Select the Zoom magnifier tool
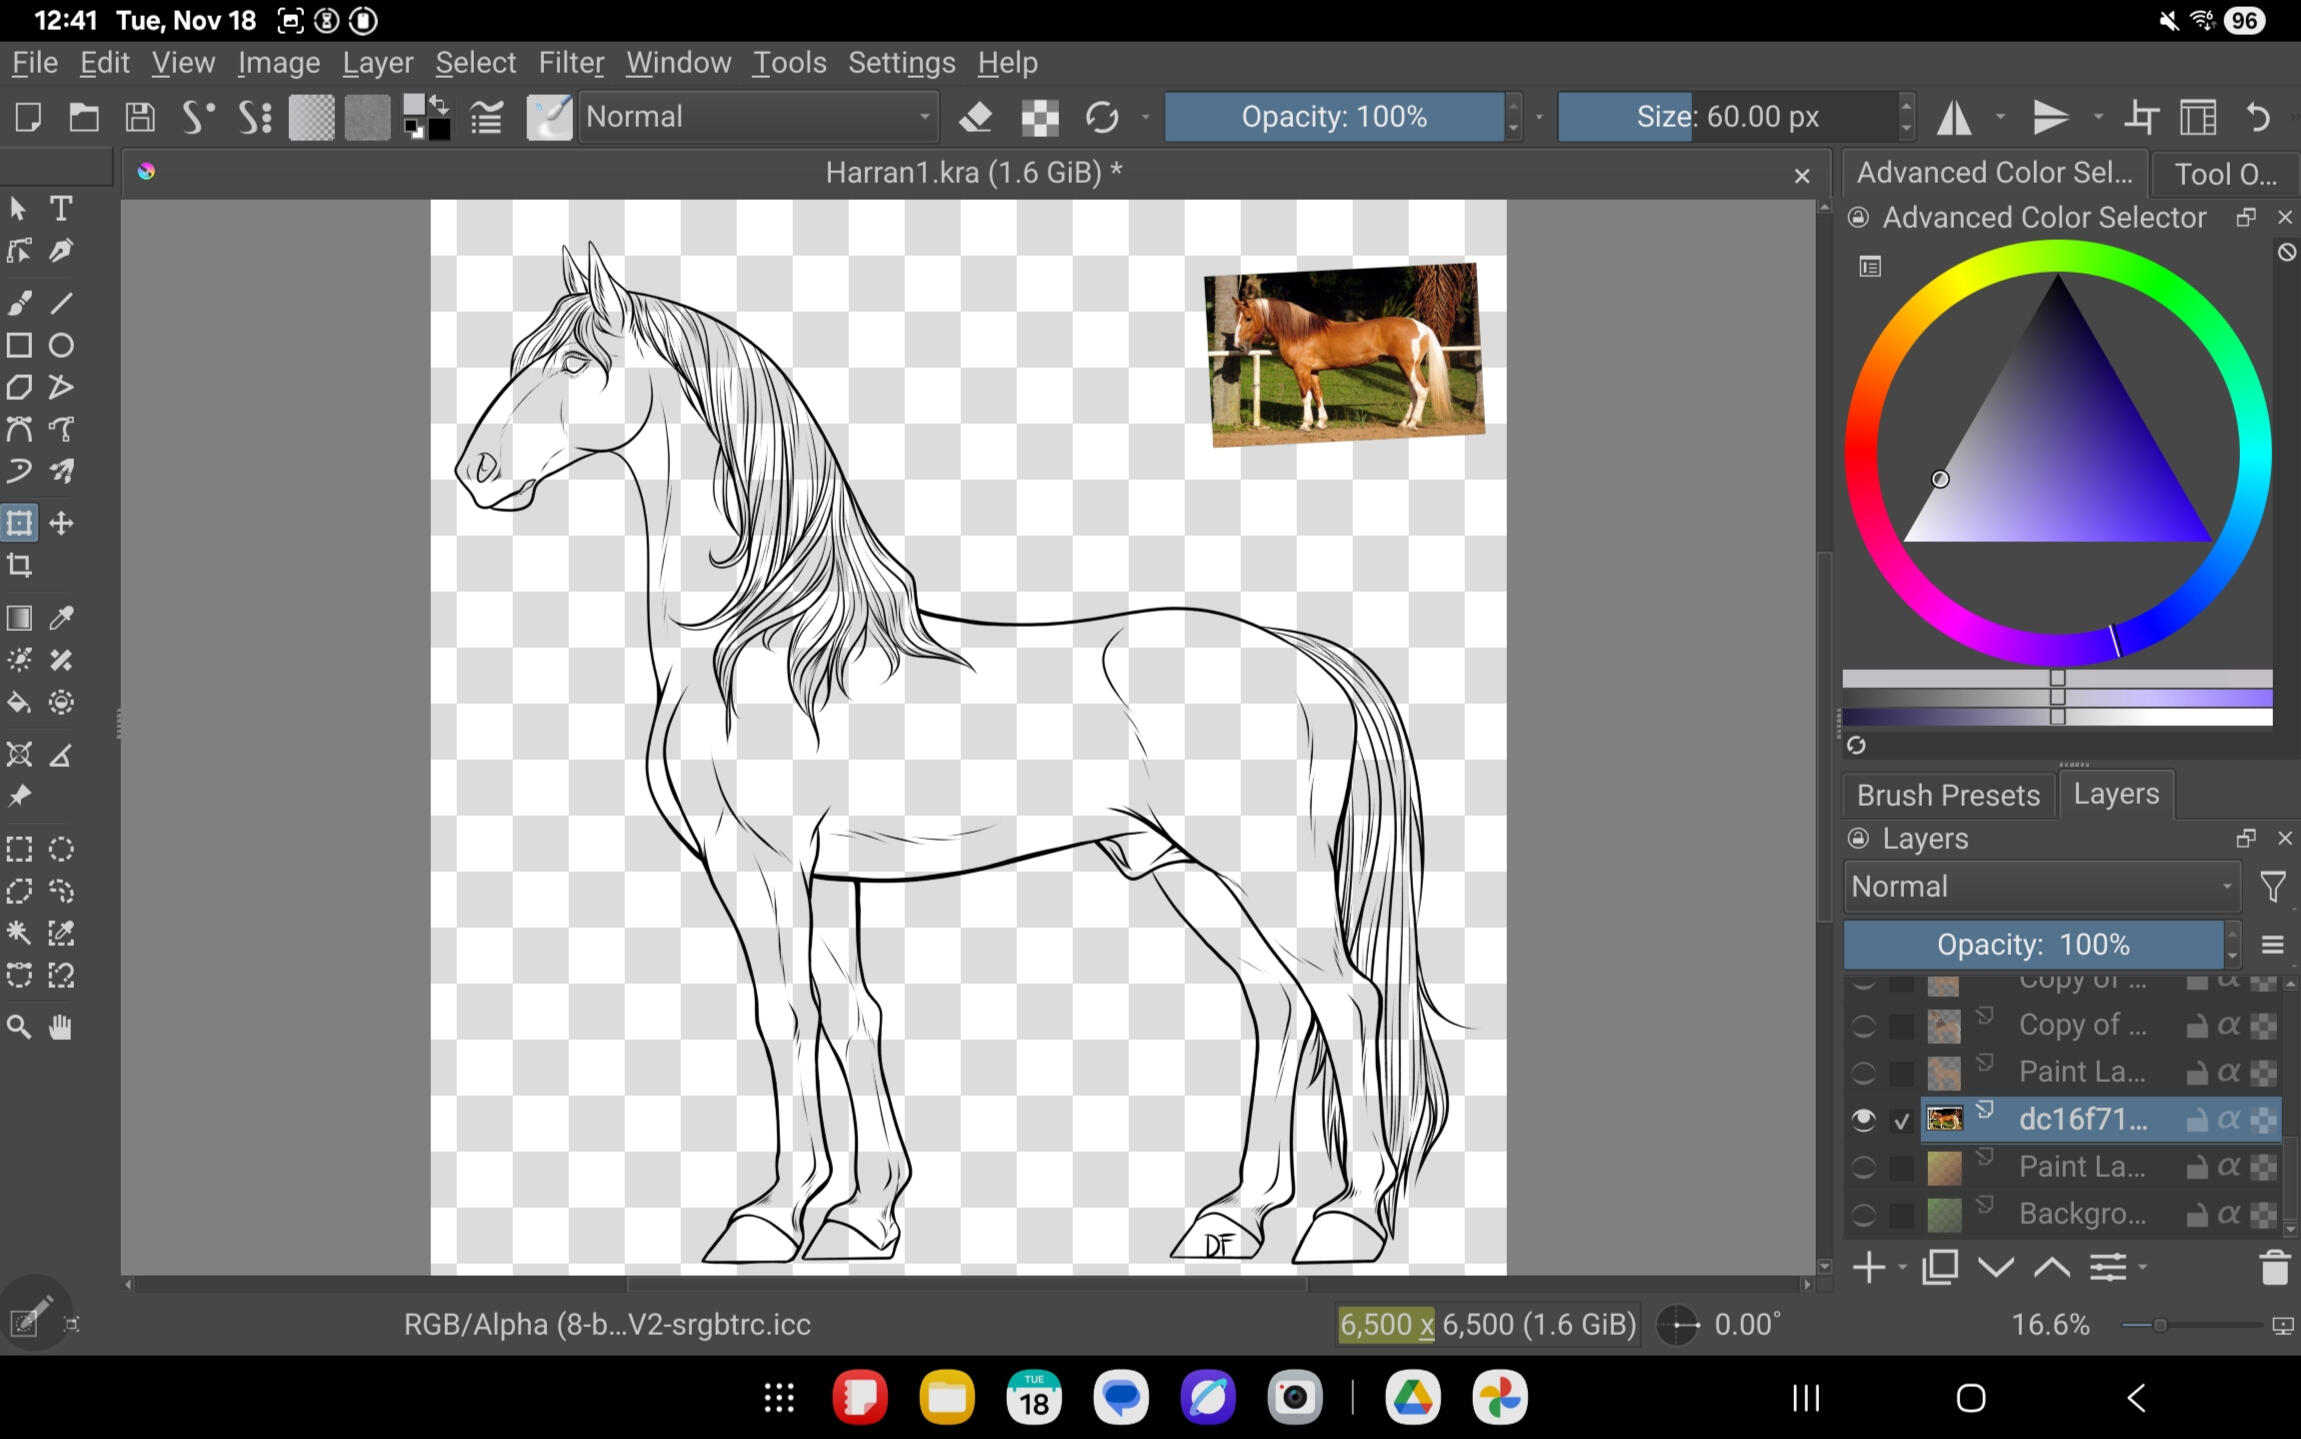Image resolution: width=2301 pixels, height=1439 pixels. 19,1027
